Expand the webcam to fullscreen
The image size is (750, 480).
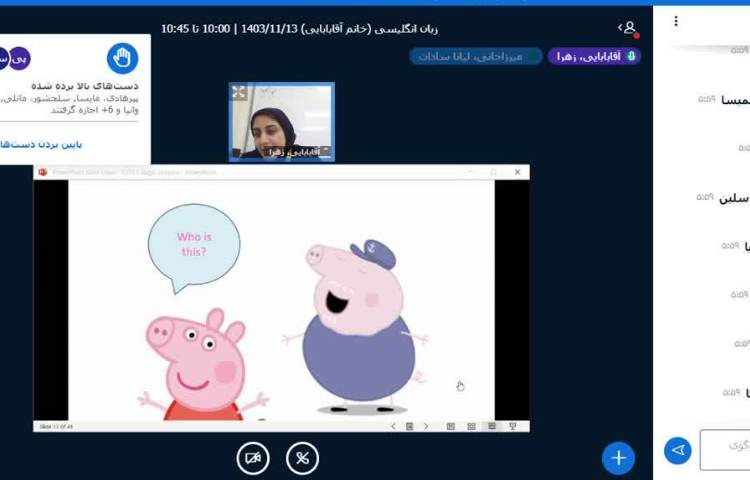click(x=239, y=92)
